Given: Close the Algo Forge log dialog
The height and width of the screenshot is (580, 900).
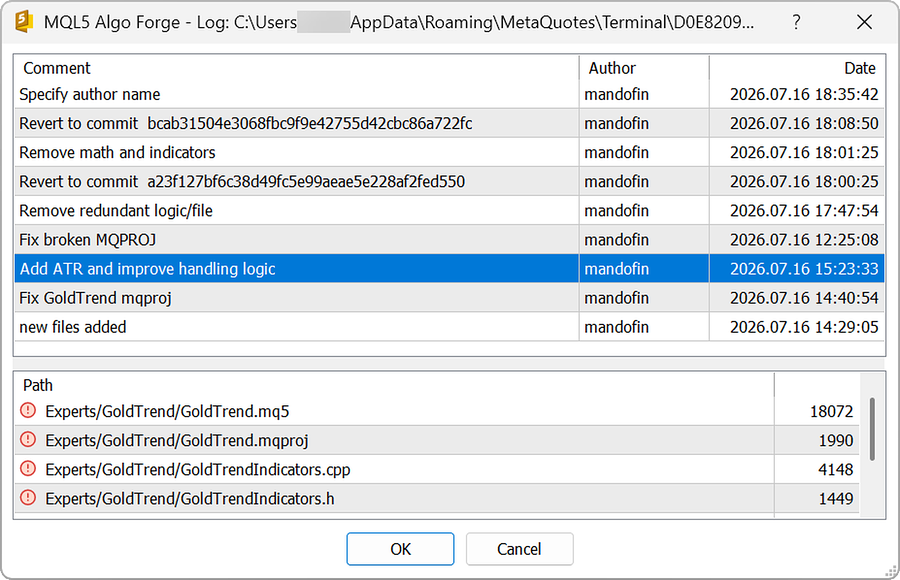Looking at the screenshot, I should [x=864, y=22].
